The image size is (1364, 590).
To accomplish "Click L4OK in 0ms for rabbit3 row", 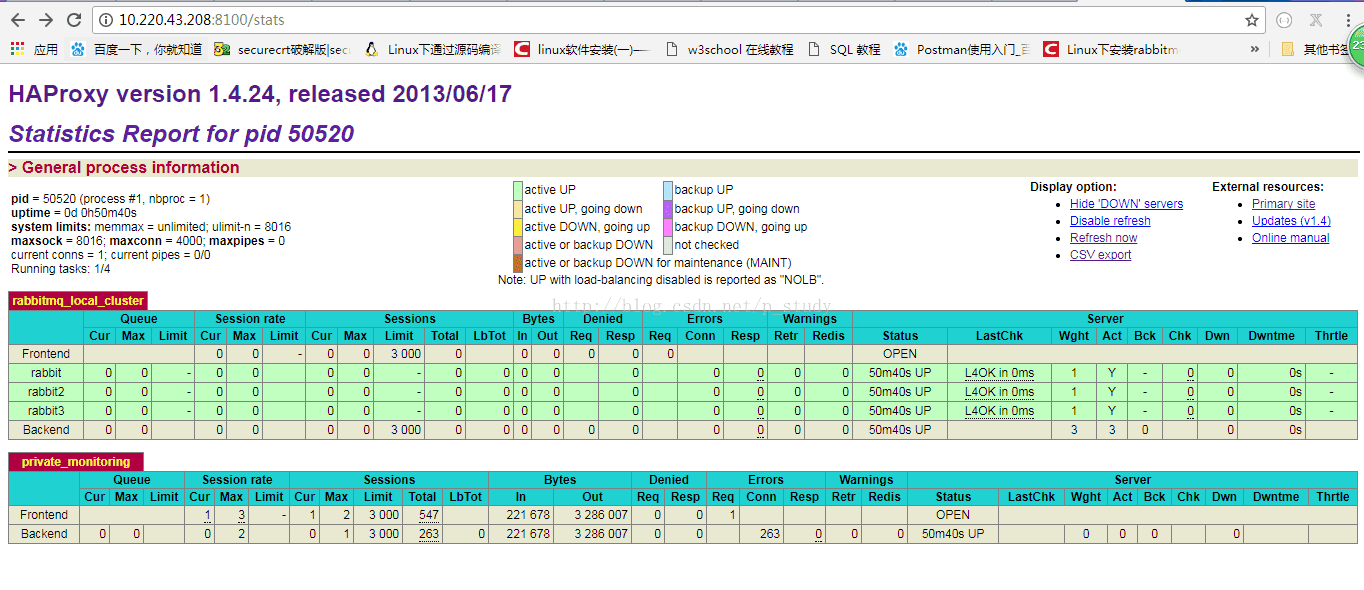I will (999, 411).
